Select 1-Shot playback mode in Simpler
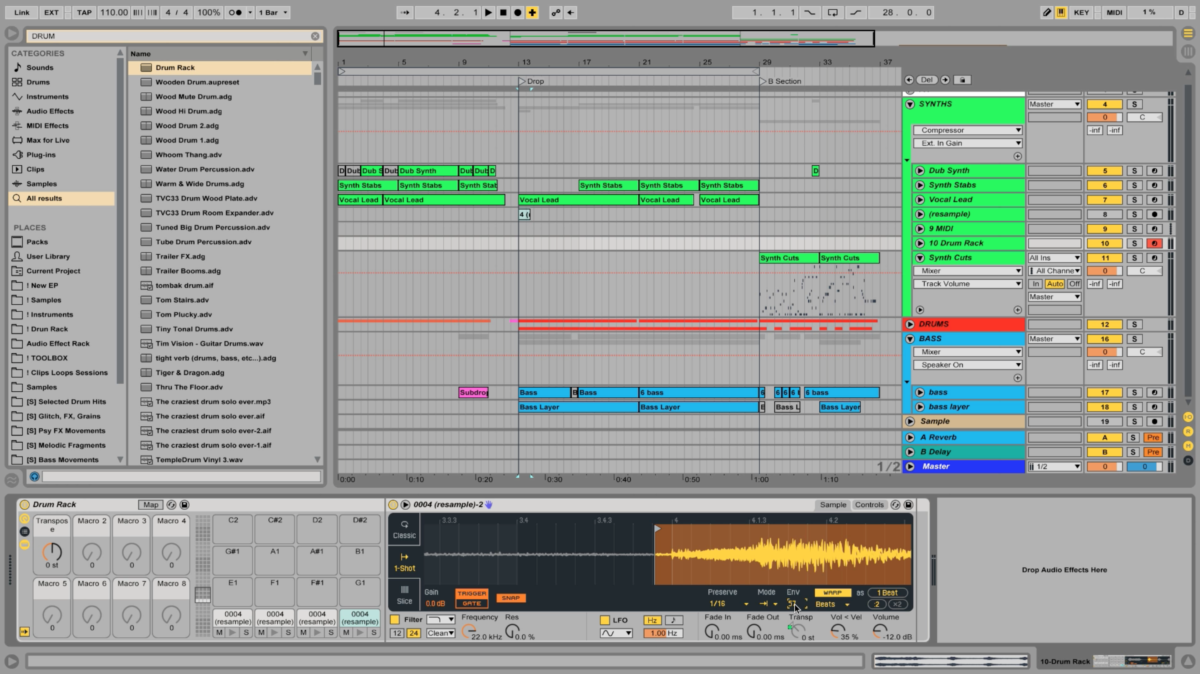The image size is (1200, 674). click(404, 562)
